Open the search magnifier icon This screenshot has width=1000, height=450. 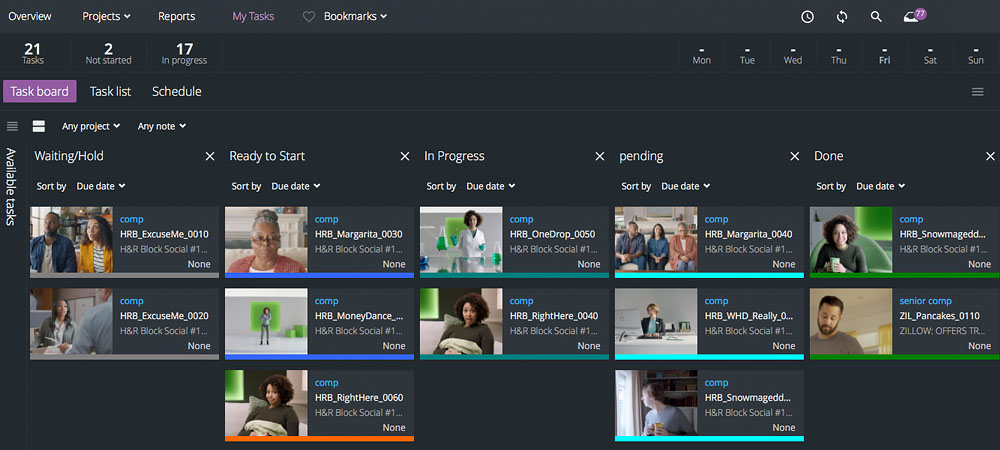[x=876, y=17]
